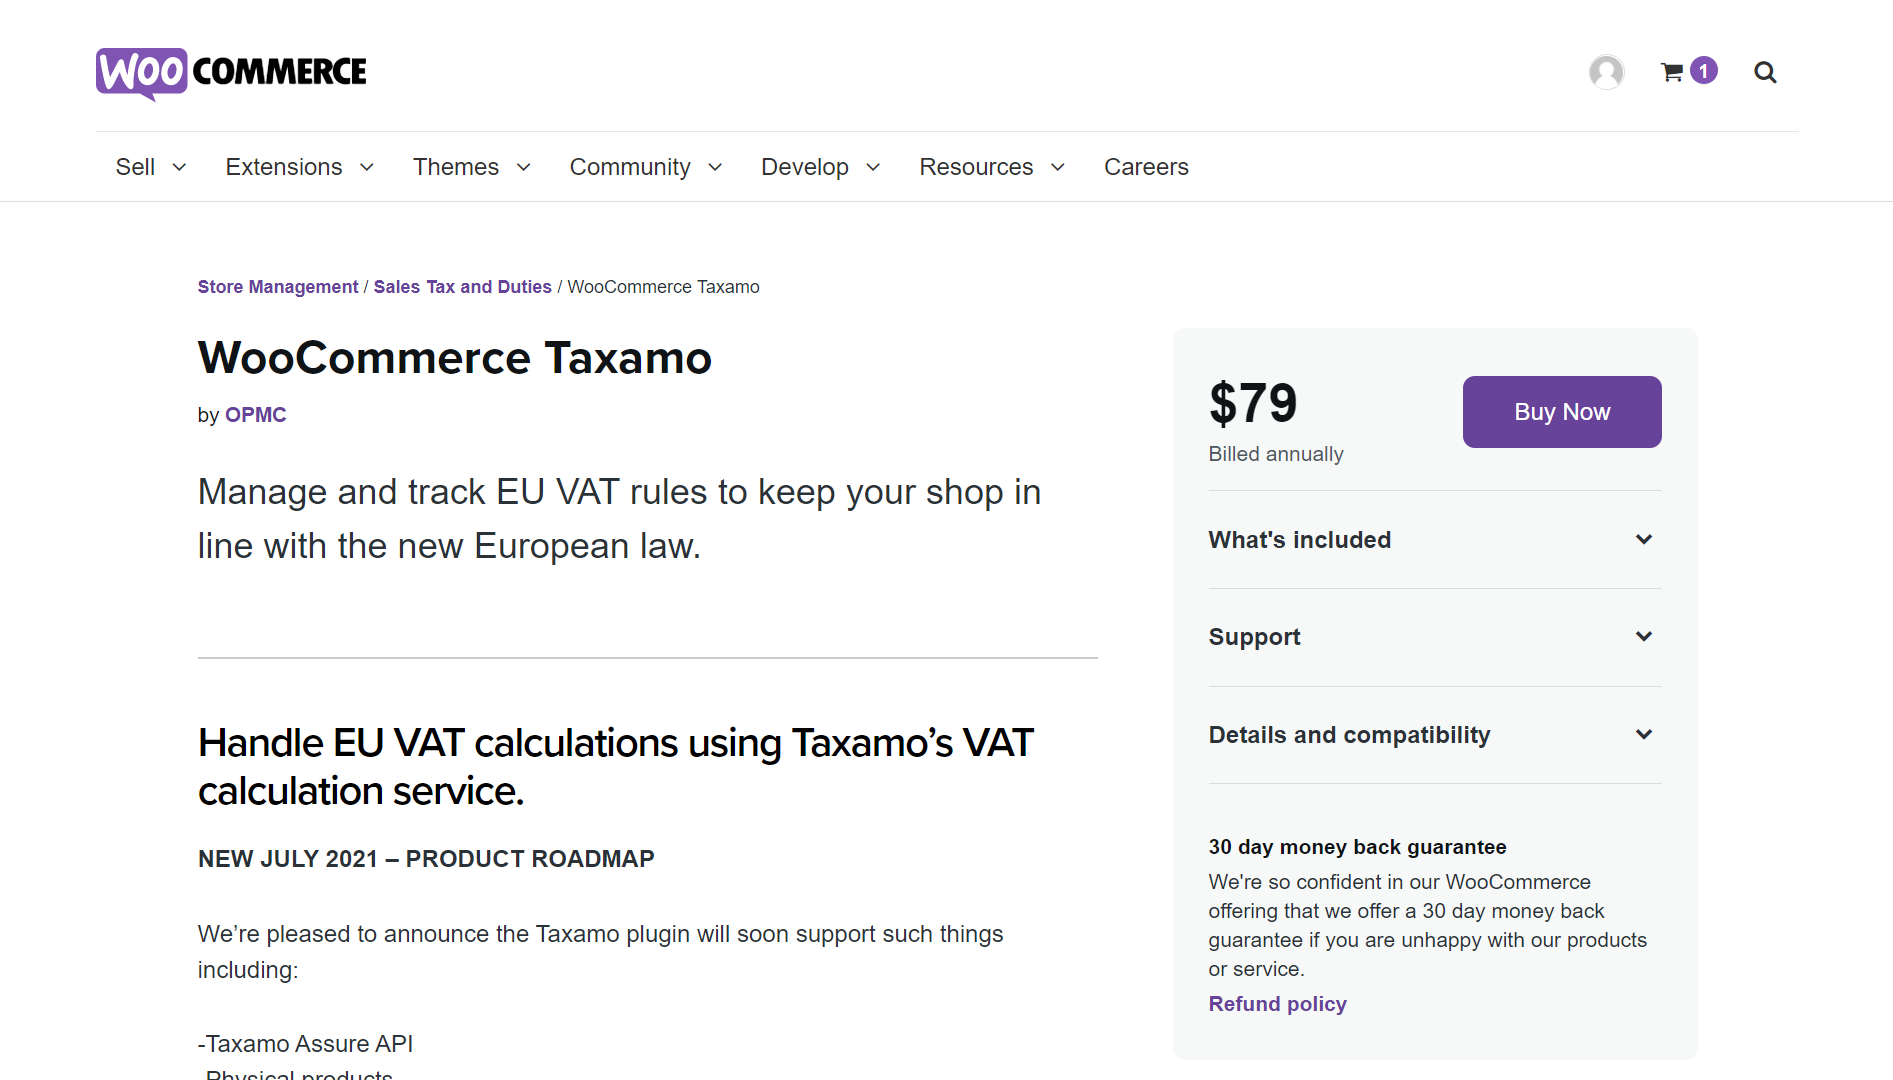Click the WooCommerce logo

pos(231,73)
